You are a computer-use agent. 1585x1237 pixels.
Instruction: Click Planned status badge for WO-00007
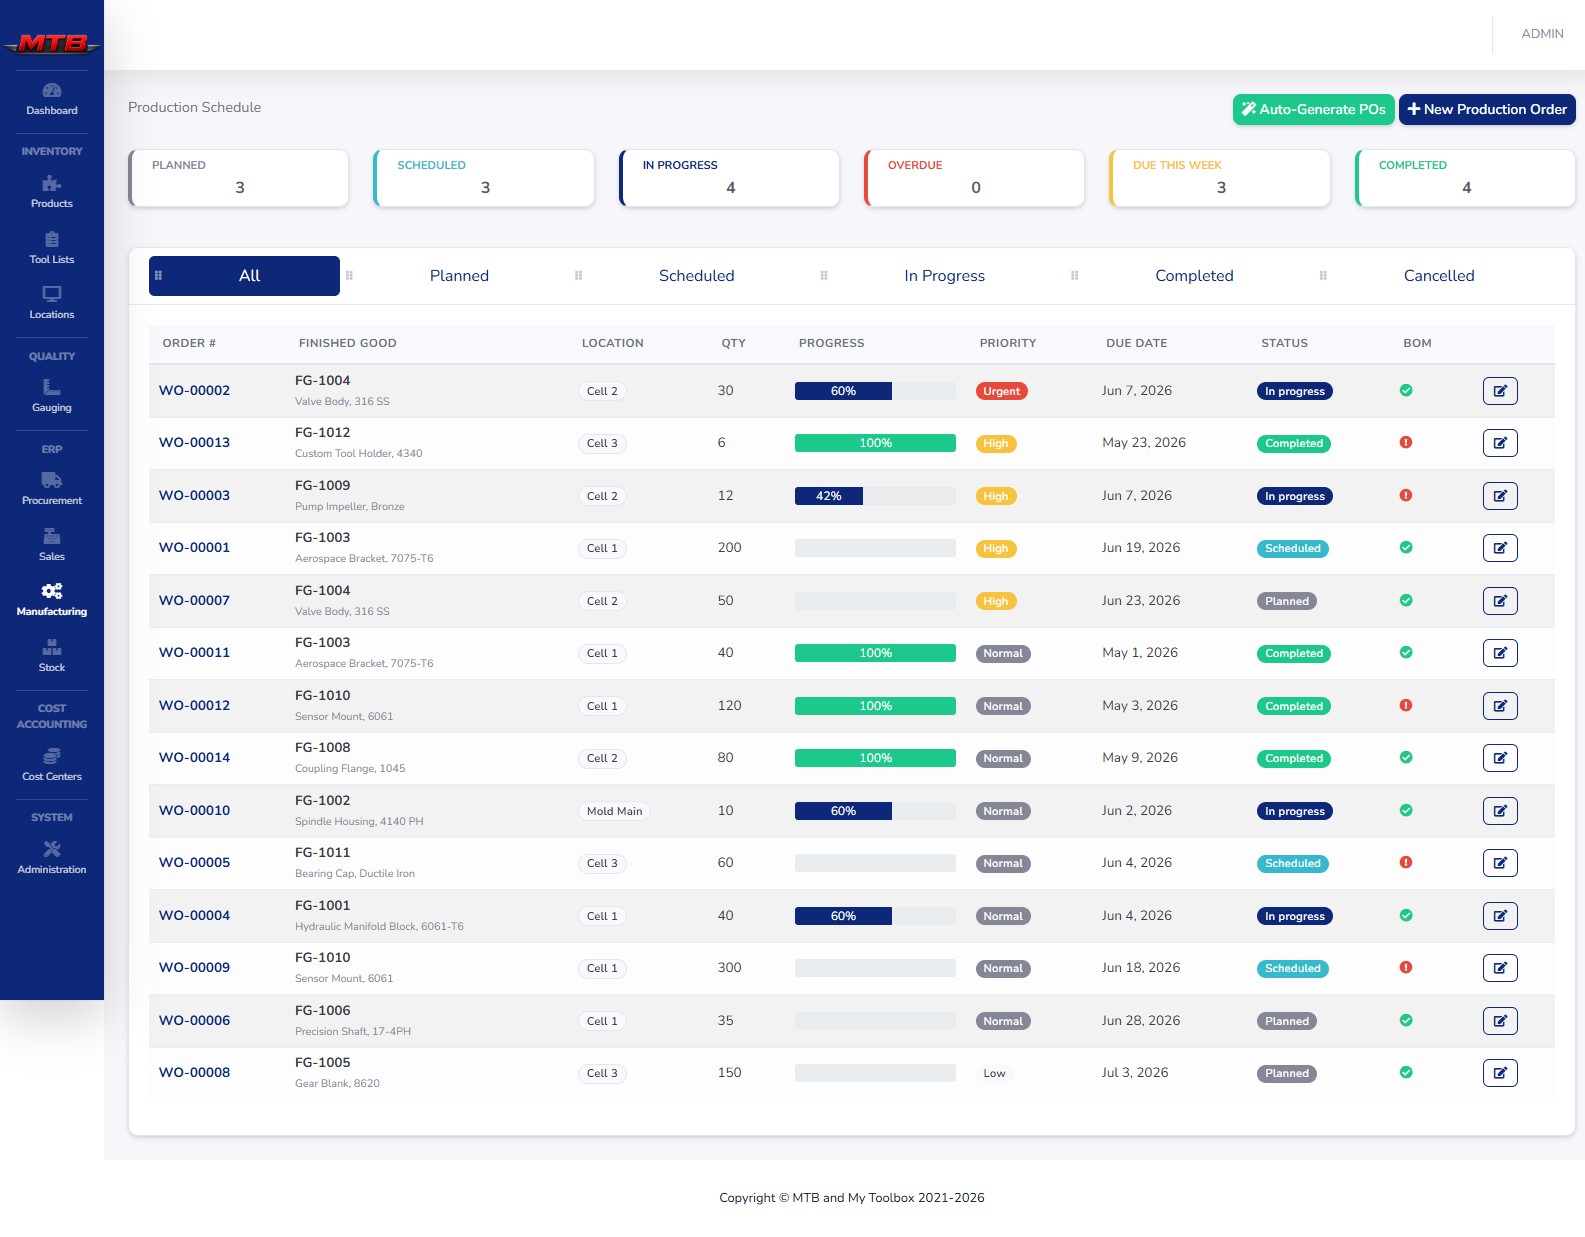1286,601
